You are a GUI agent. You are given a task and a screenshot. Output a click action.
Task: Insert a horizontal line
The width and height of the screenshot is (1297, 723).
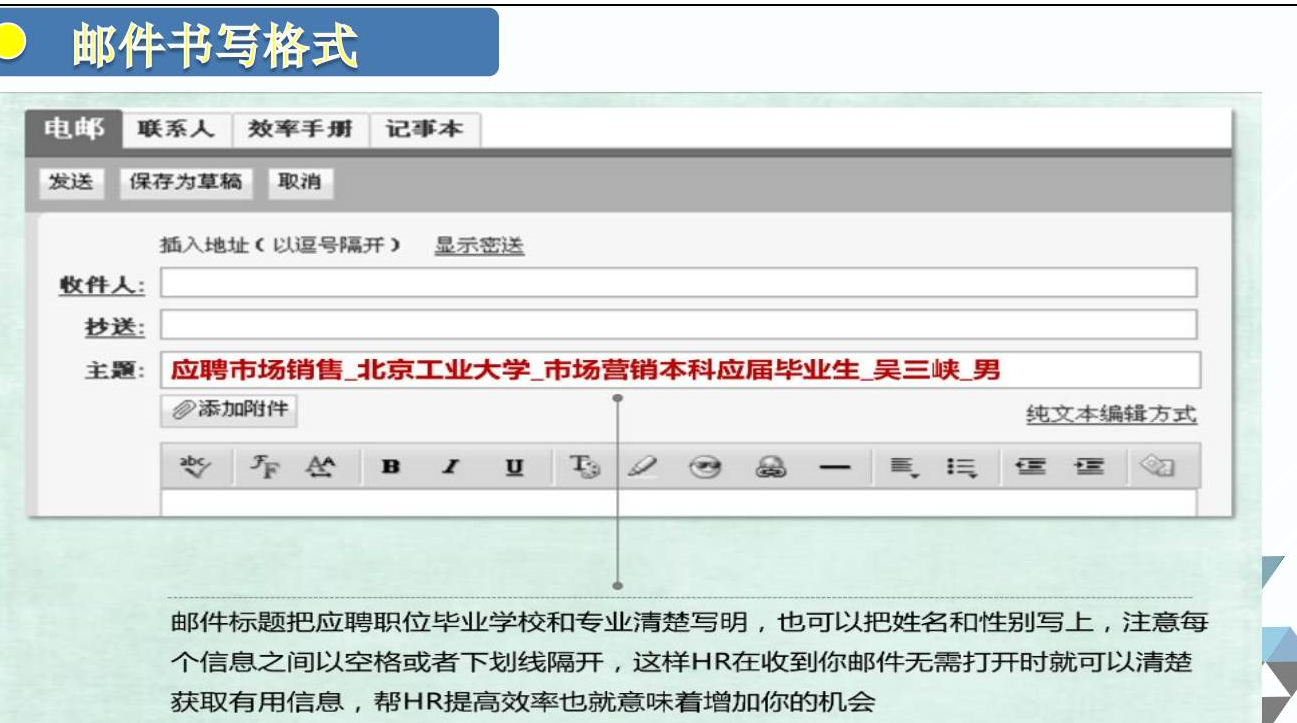(x=834, y=467)
